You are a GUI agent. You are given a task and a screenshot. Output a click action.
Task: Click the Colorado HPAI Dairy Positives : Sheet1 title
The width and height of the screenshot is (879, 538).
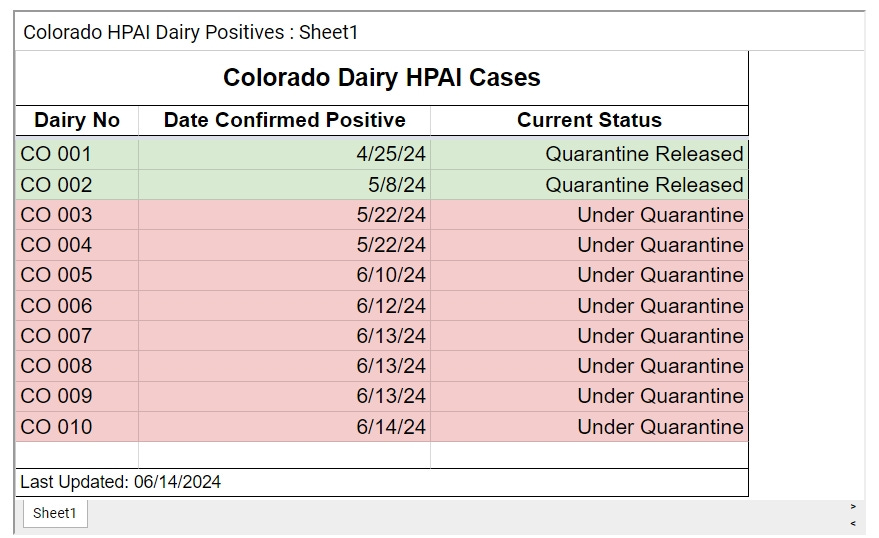(191, 33)
